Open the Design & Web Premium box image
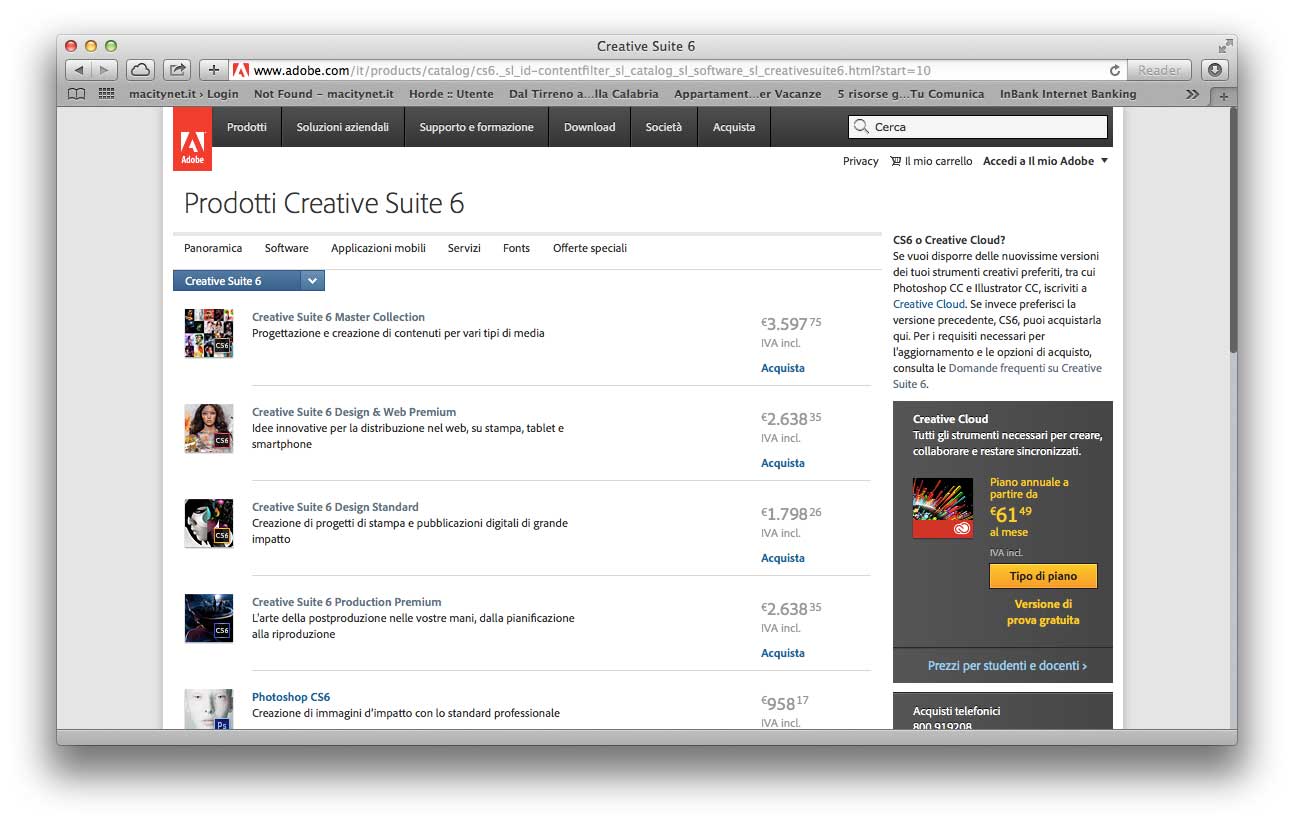Image resolution: width=1294 pixels, height=824 pixels. coord(209,428)
